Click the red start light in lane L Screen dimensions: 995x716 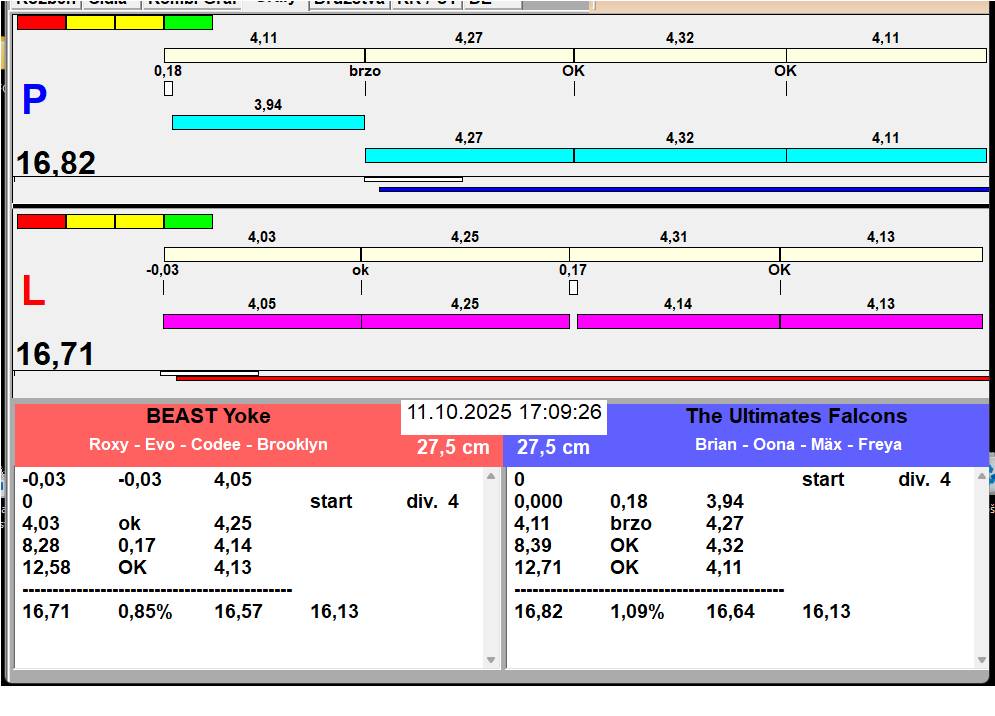[41, 221]
